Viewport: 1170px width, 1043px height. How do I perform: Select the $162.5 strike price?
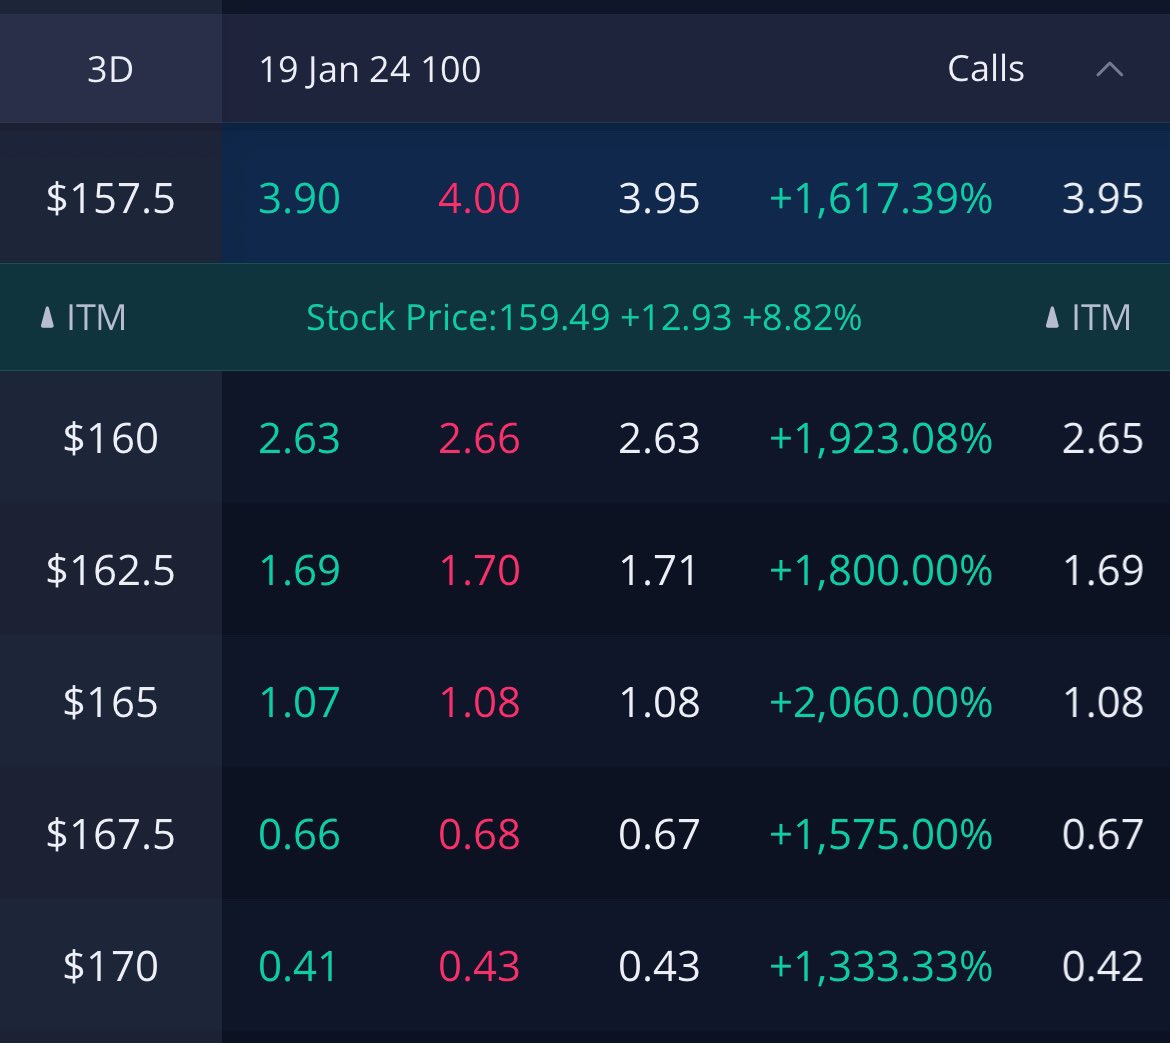point(110,571)
